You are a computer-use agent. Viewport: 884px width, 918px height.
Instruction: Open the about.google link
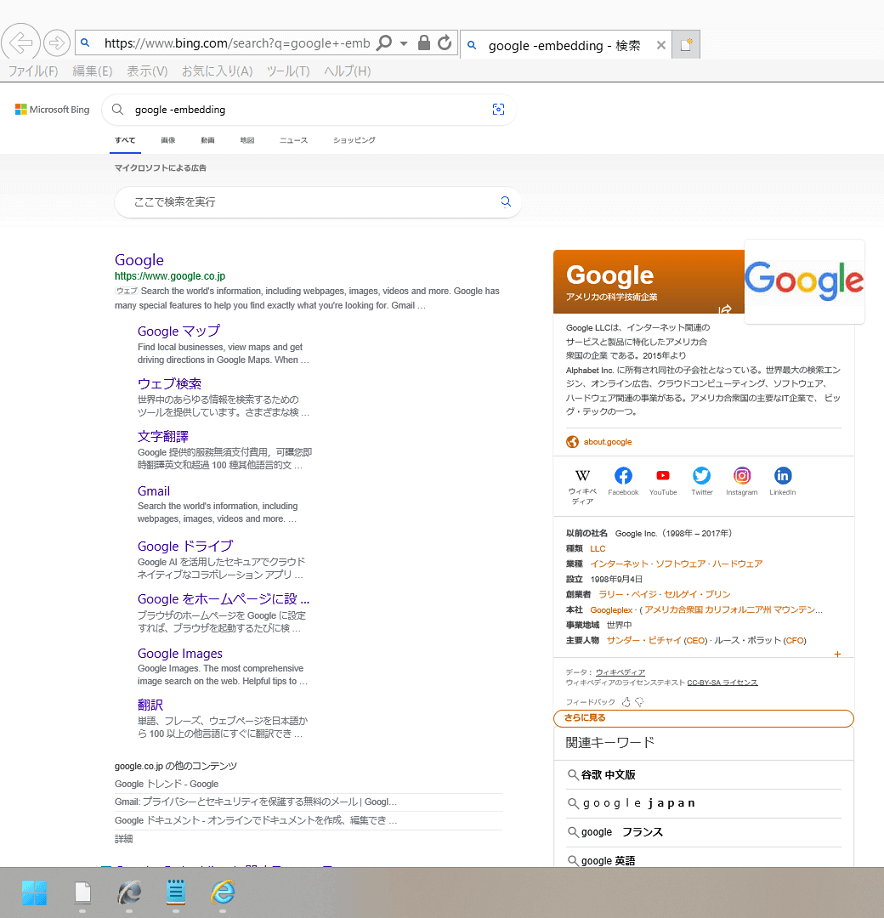608,442
